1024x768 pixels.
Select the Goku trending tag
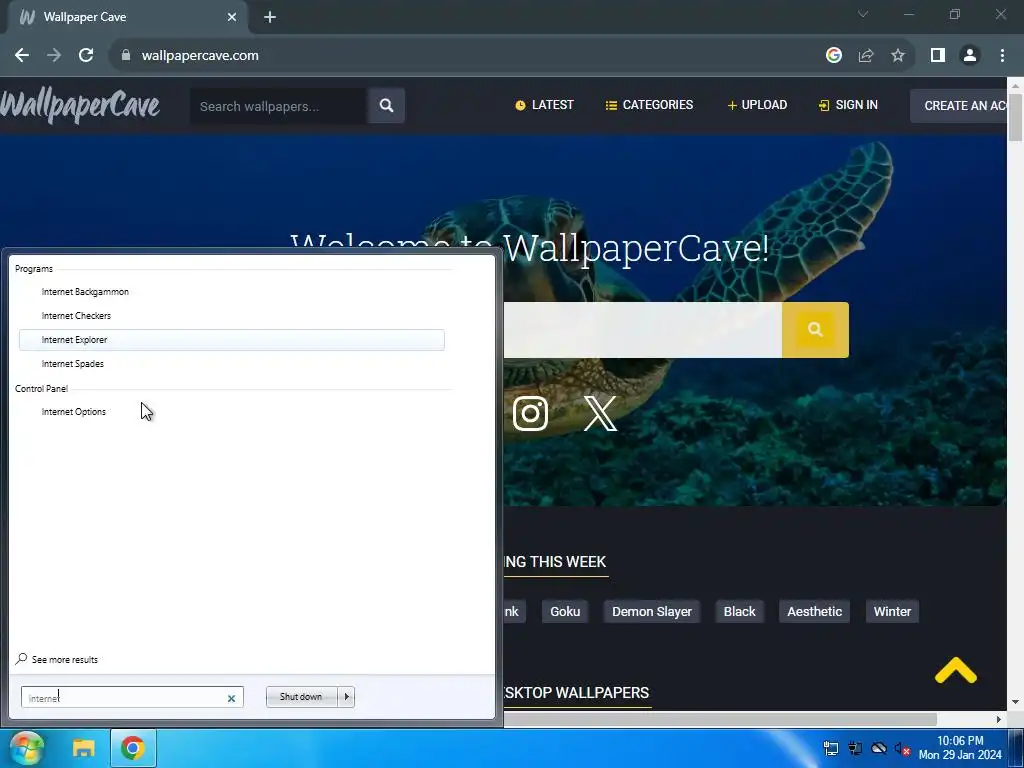tap(565, 612)
